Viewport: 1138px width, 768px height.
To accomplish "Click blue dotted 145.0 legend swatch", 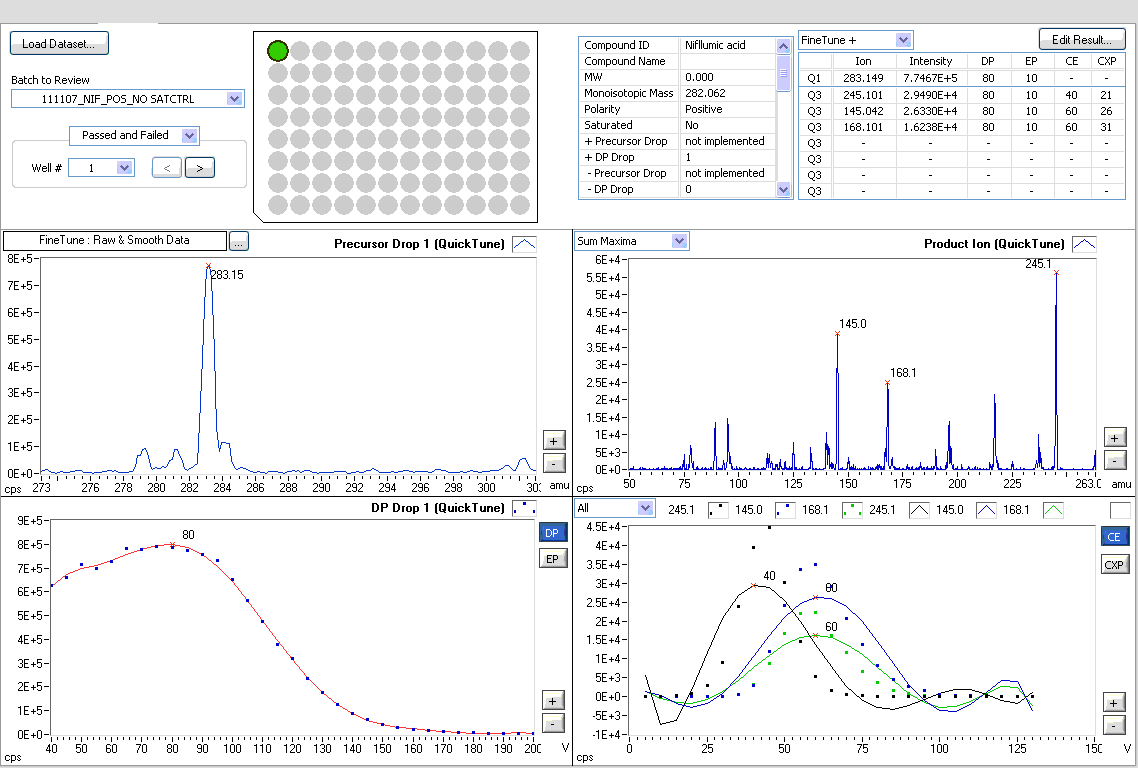I will pos(785,510).
